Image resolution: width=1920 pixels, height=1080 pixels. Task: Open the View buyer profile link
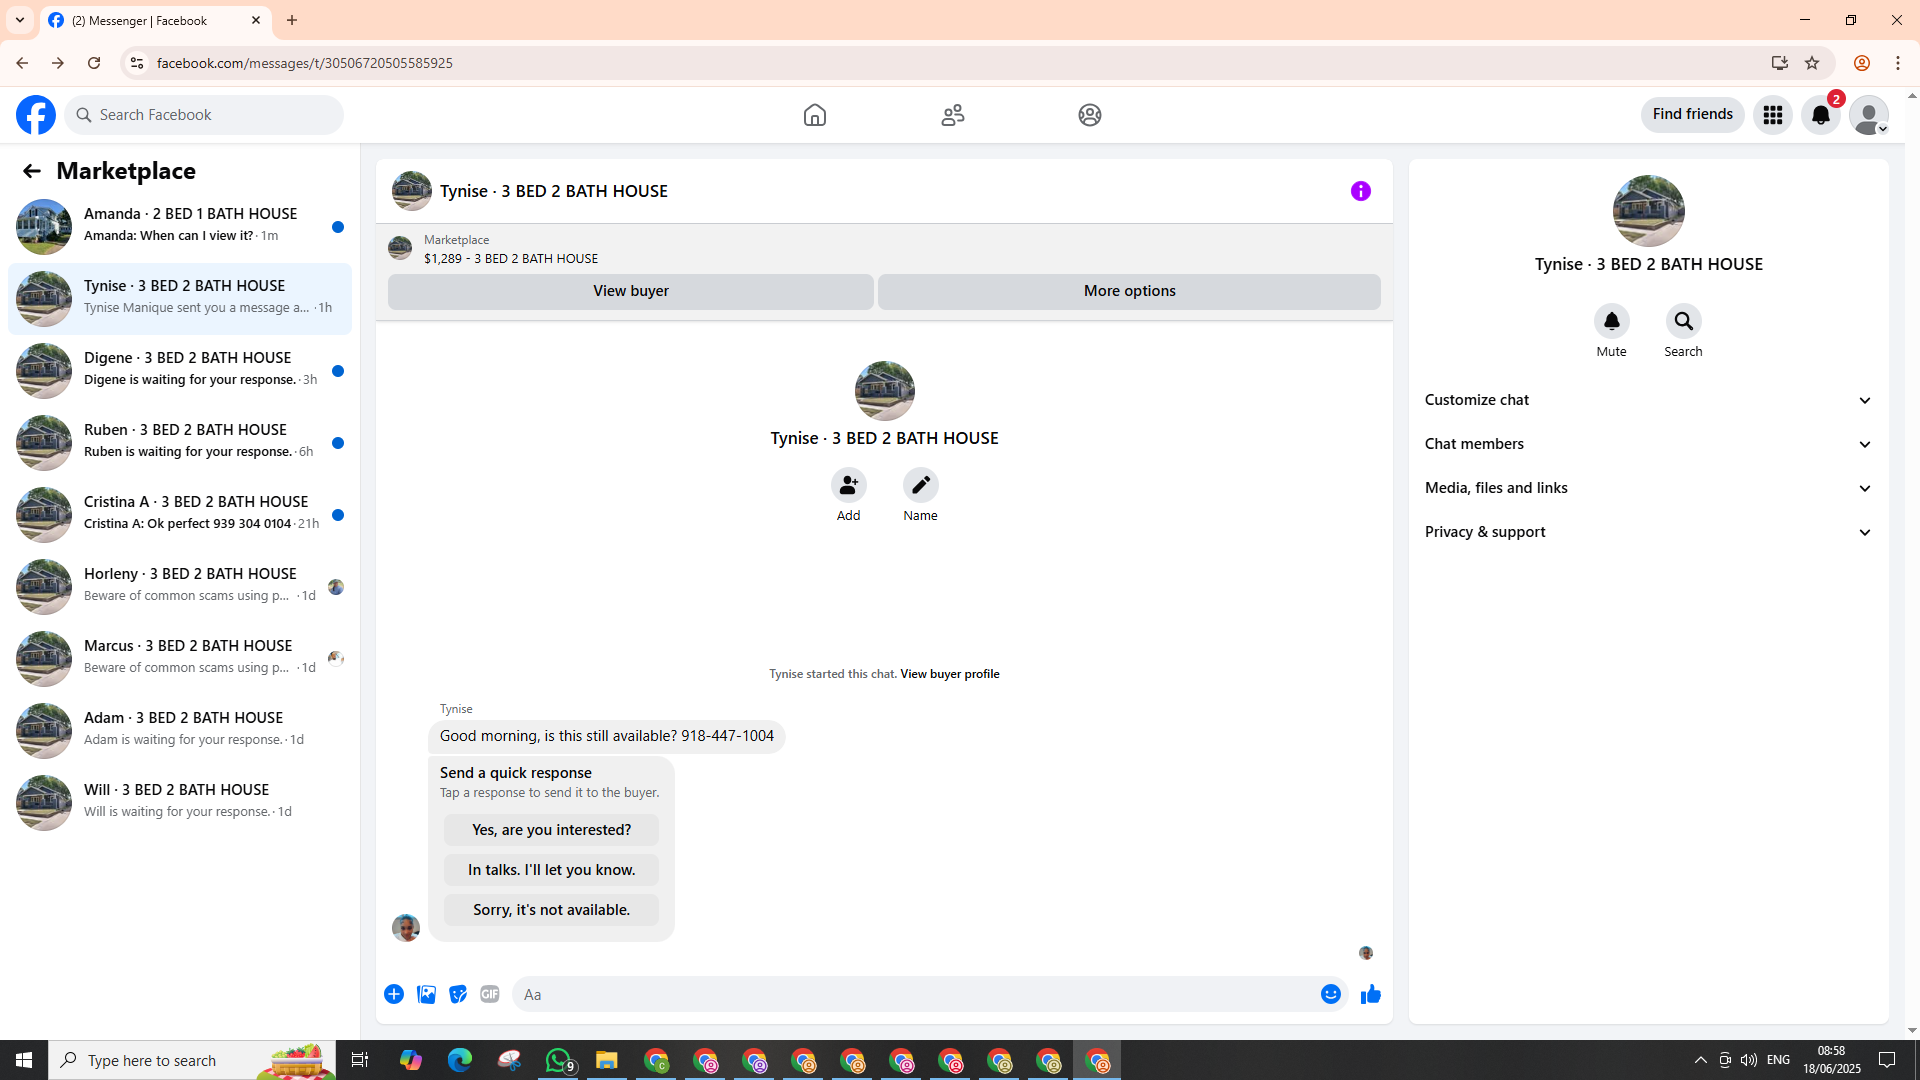[x=950, y=674]
